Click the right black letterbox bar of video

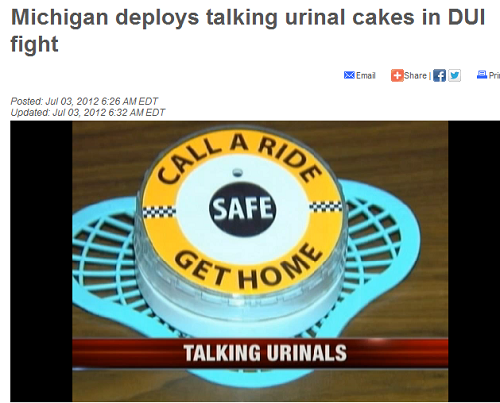click(x=474, y=261)
